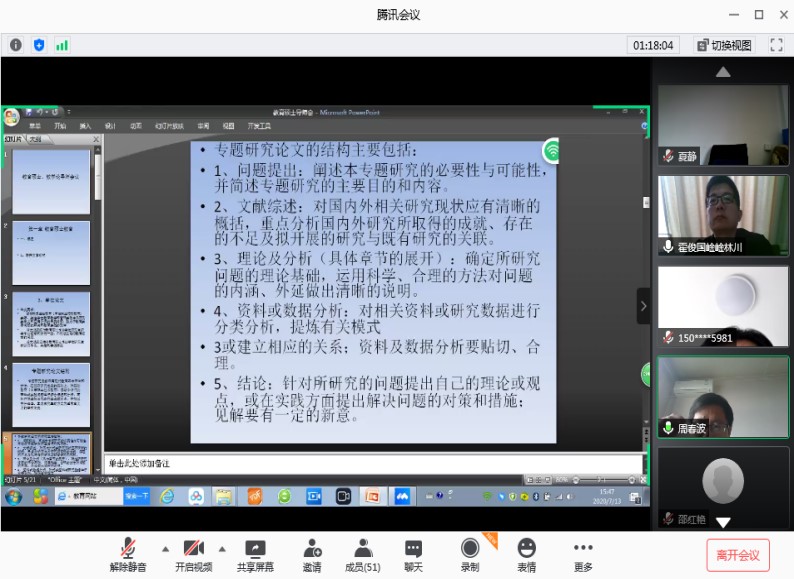Open meeting info icon in top bar
This screenshot has height=579, width=794.
pos(16,45)
